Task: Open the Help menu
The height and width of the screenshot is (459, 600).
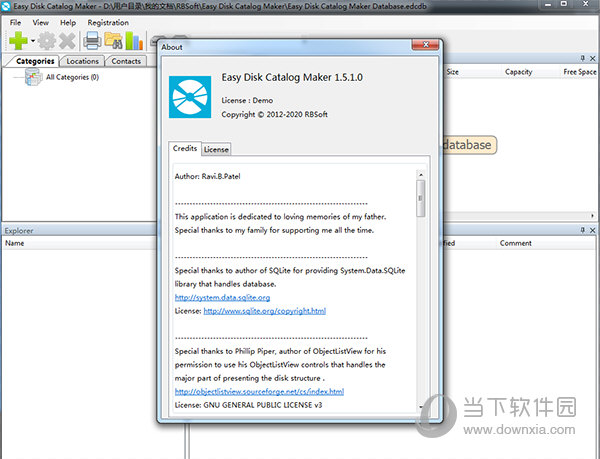Action: tap(68, 22)
